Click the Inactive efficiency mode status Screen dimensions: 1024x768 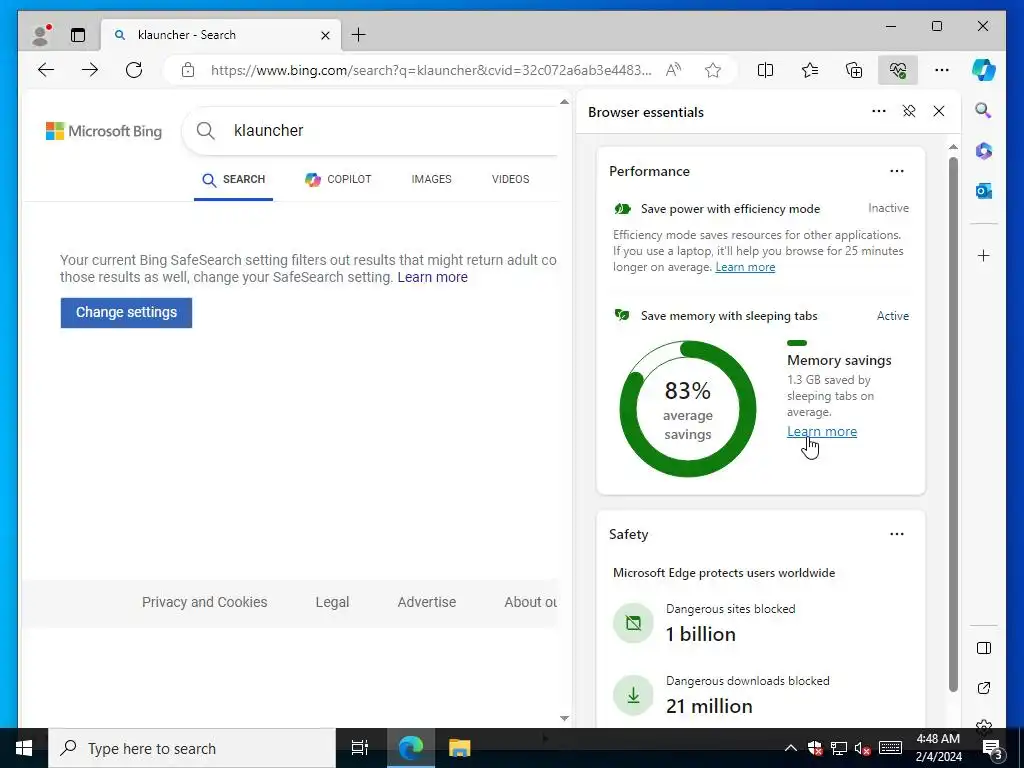point(888,208)
